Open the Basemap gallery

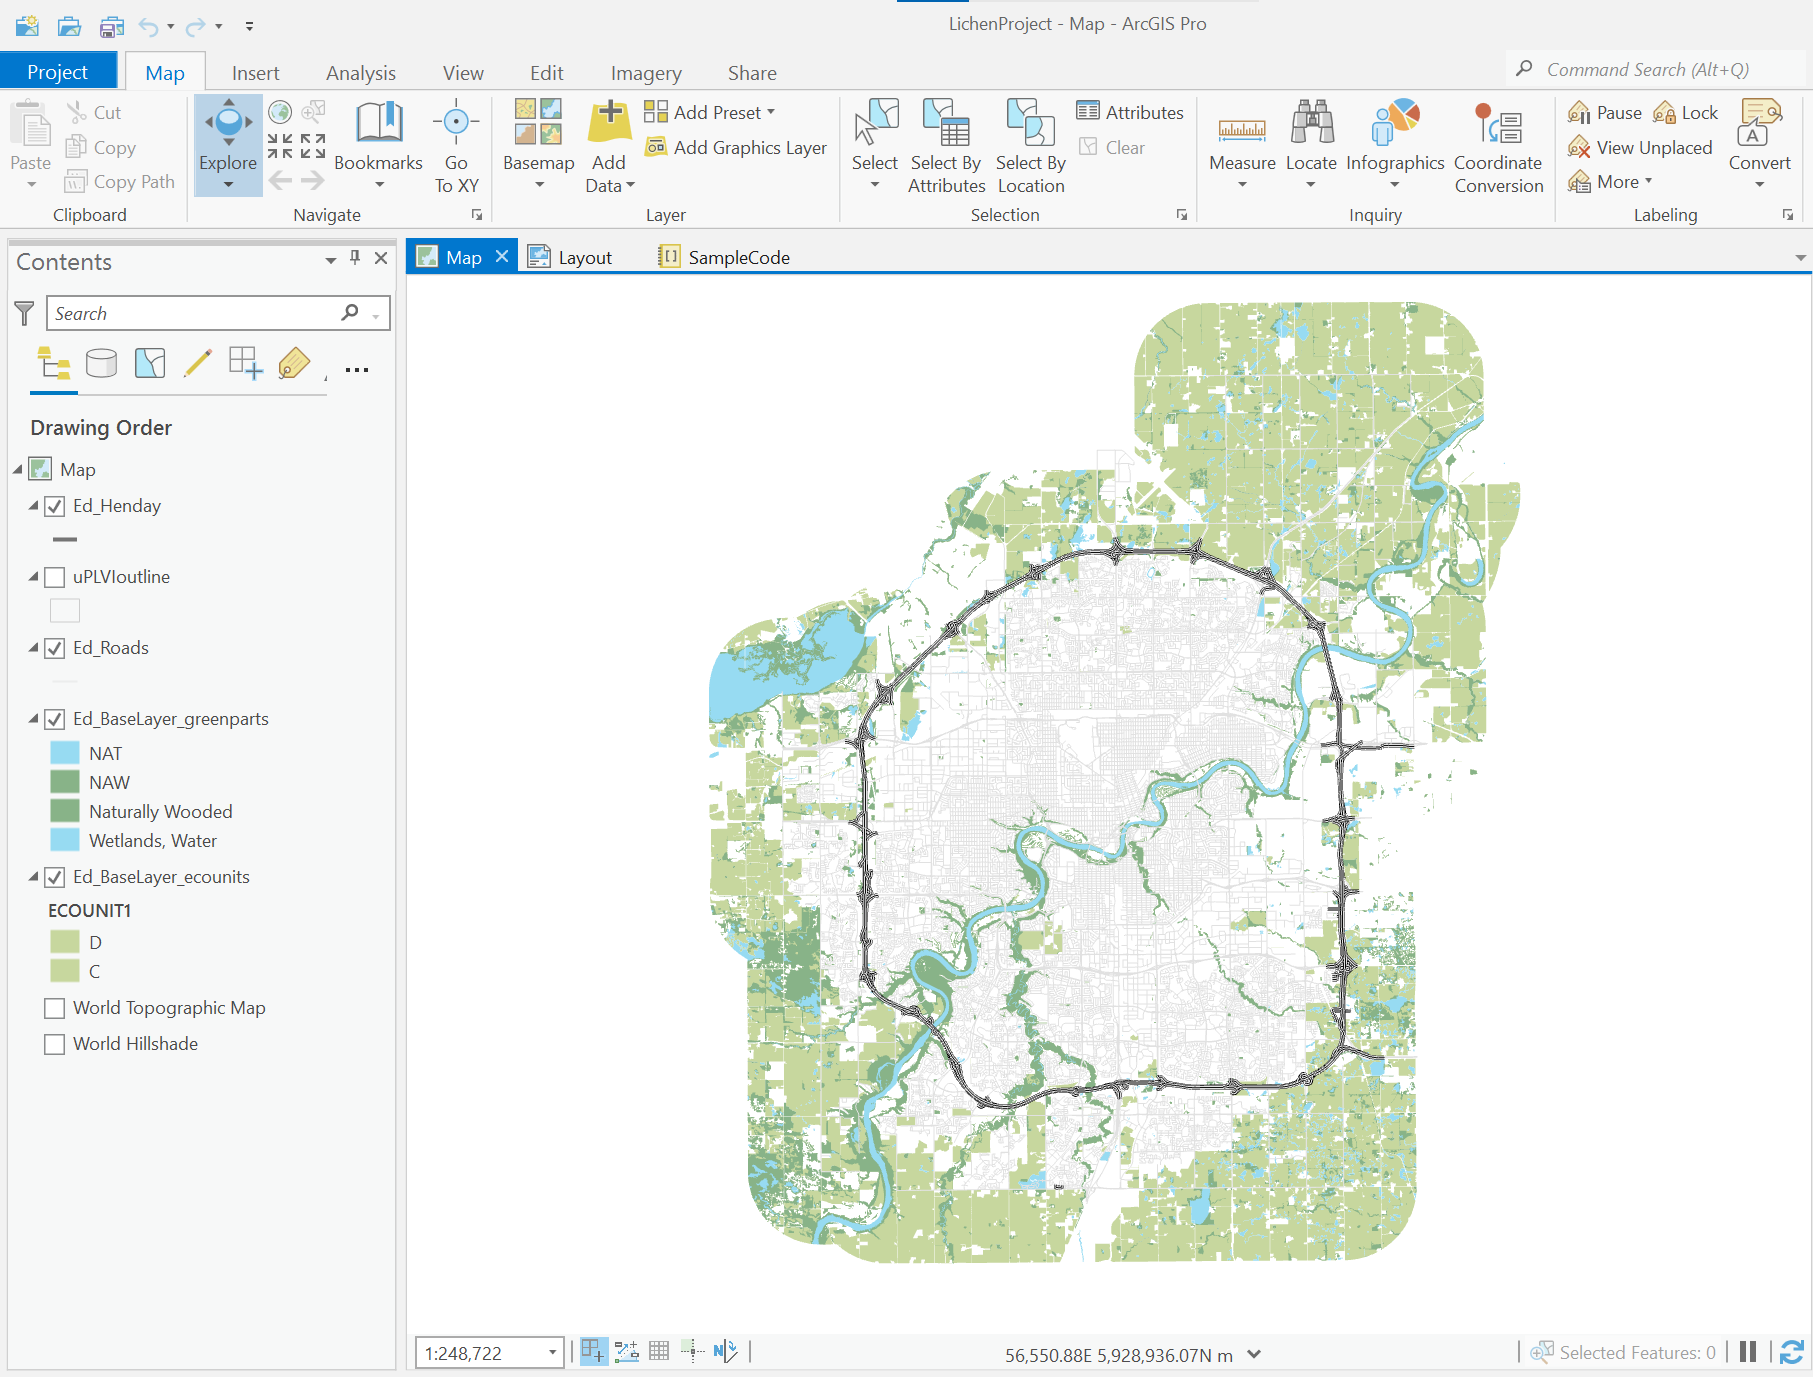point(538,145)
